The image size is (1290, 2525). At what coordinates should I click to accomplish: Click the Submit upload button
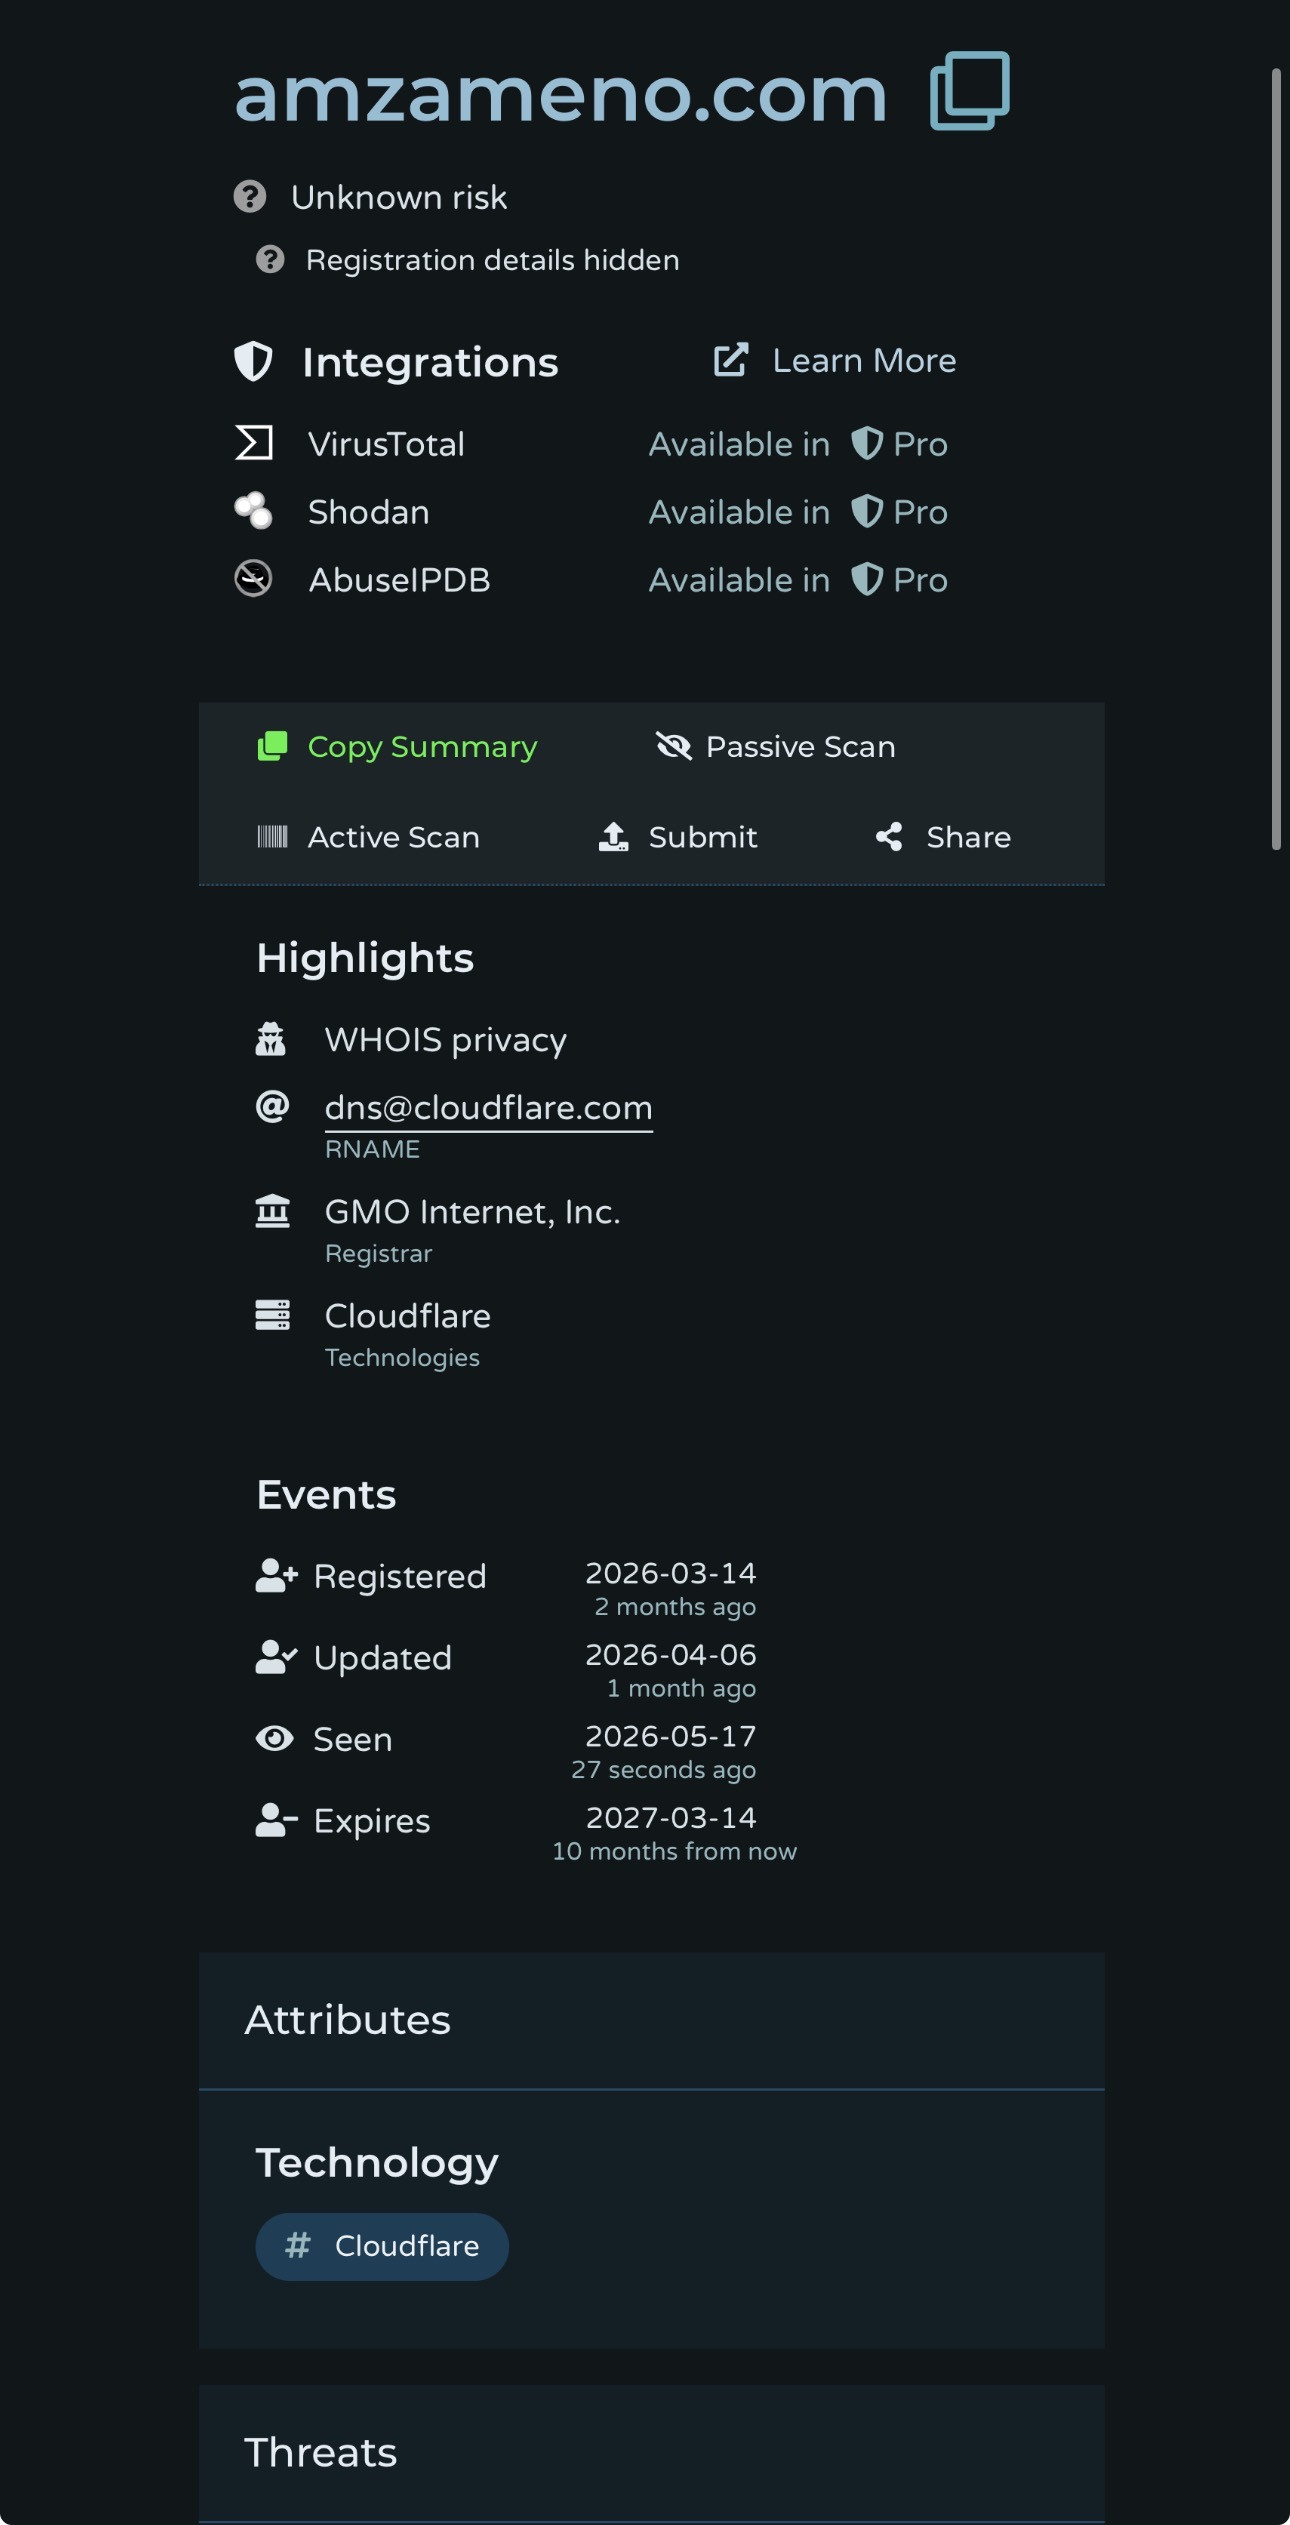click(677, 837)
